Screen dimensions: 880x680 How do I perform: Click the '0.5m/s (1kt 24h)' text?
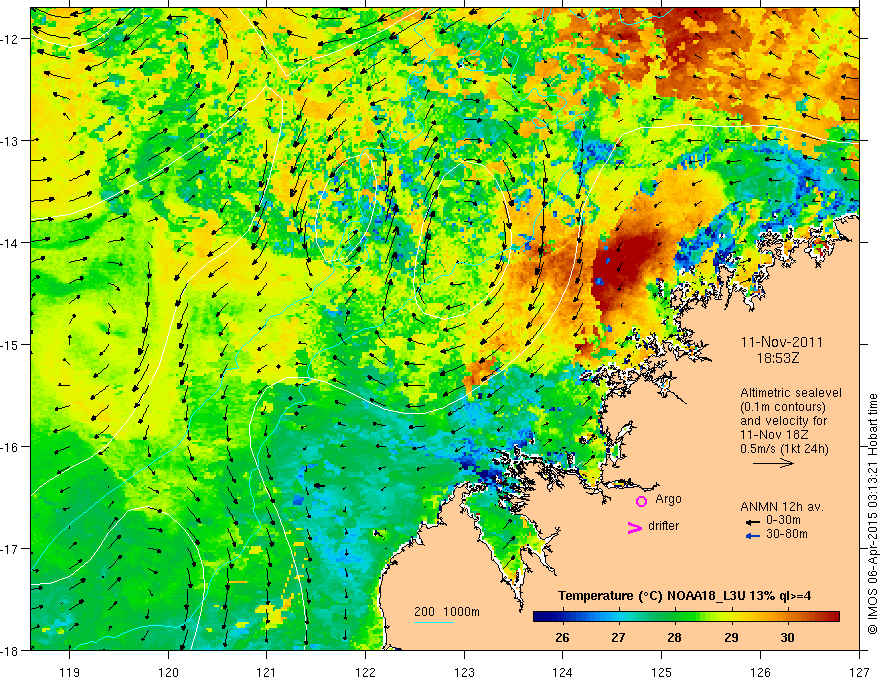[x=784, y=449]
